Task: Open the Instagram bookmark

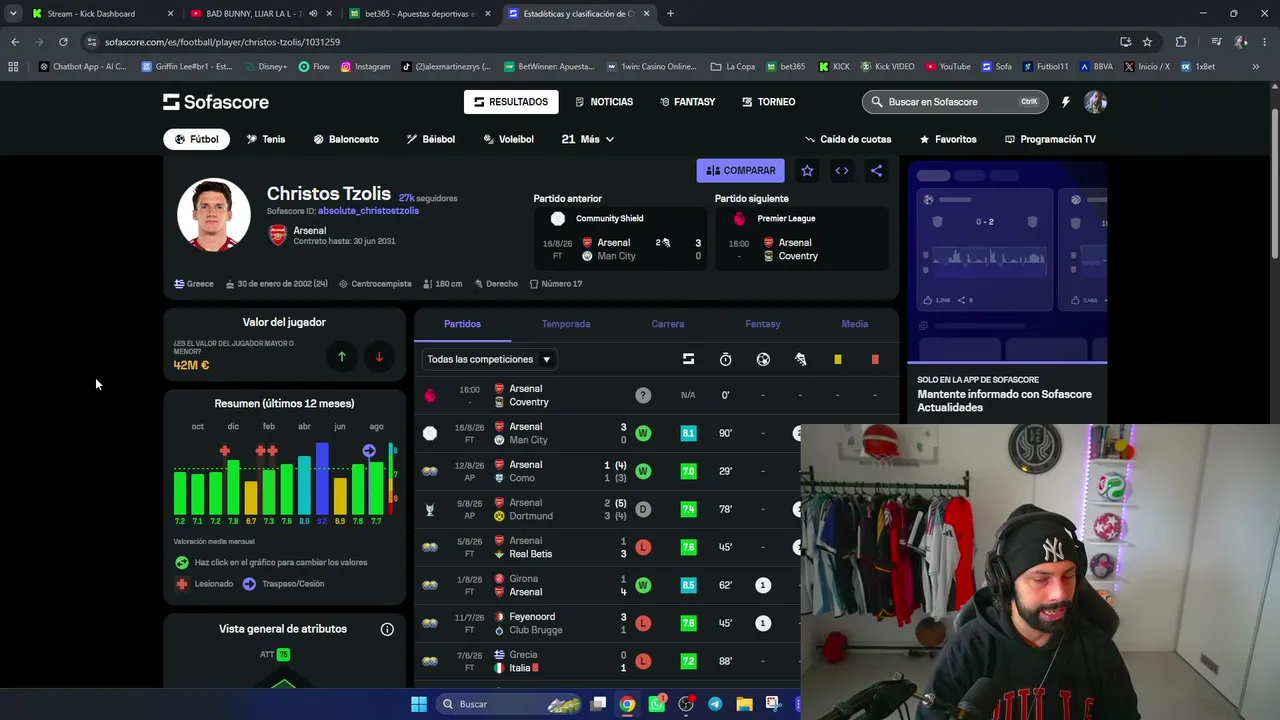Action: 366,67
